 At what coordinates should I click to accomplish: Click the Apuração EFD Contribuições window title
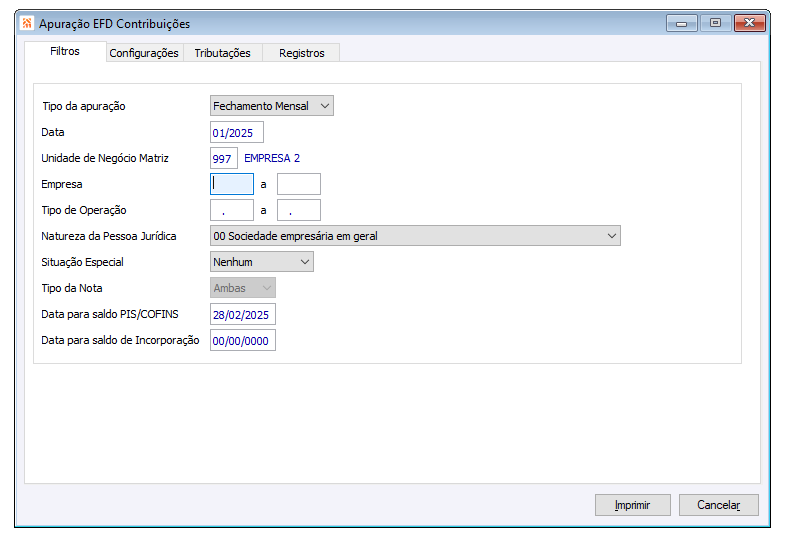[115, 24]
